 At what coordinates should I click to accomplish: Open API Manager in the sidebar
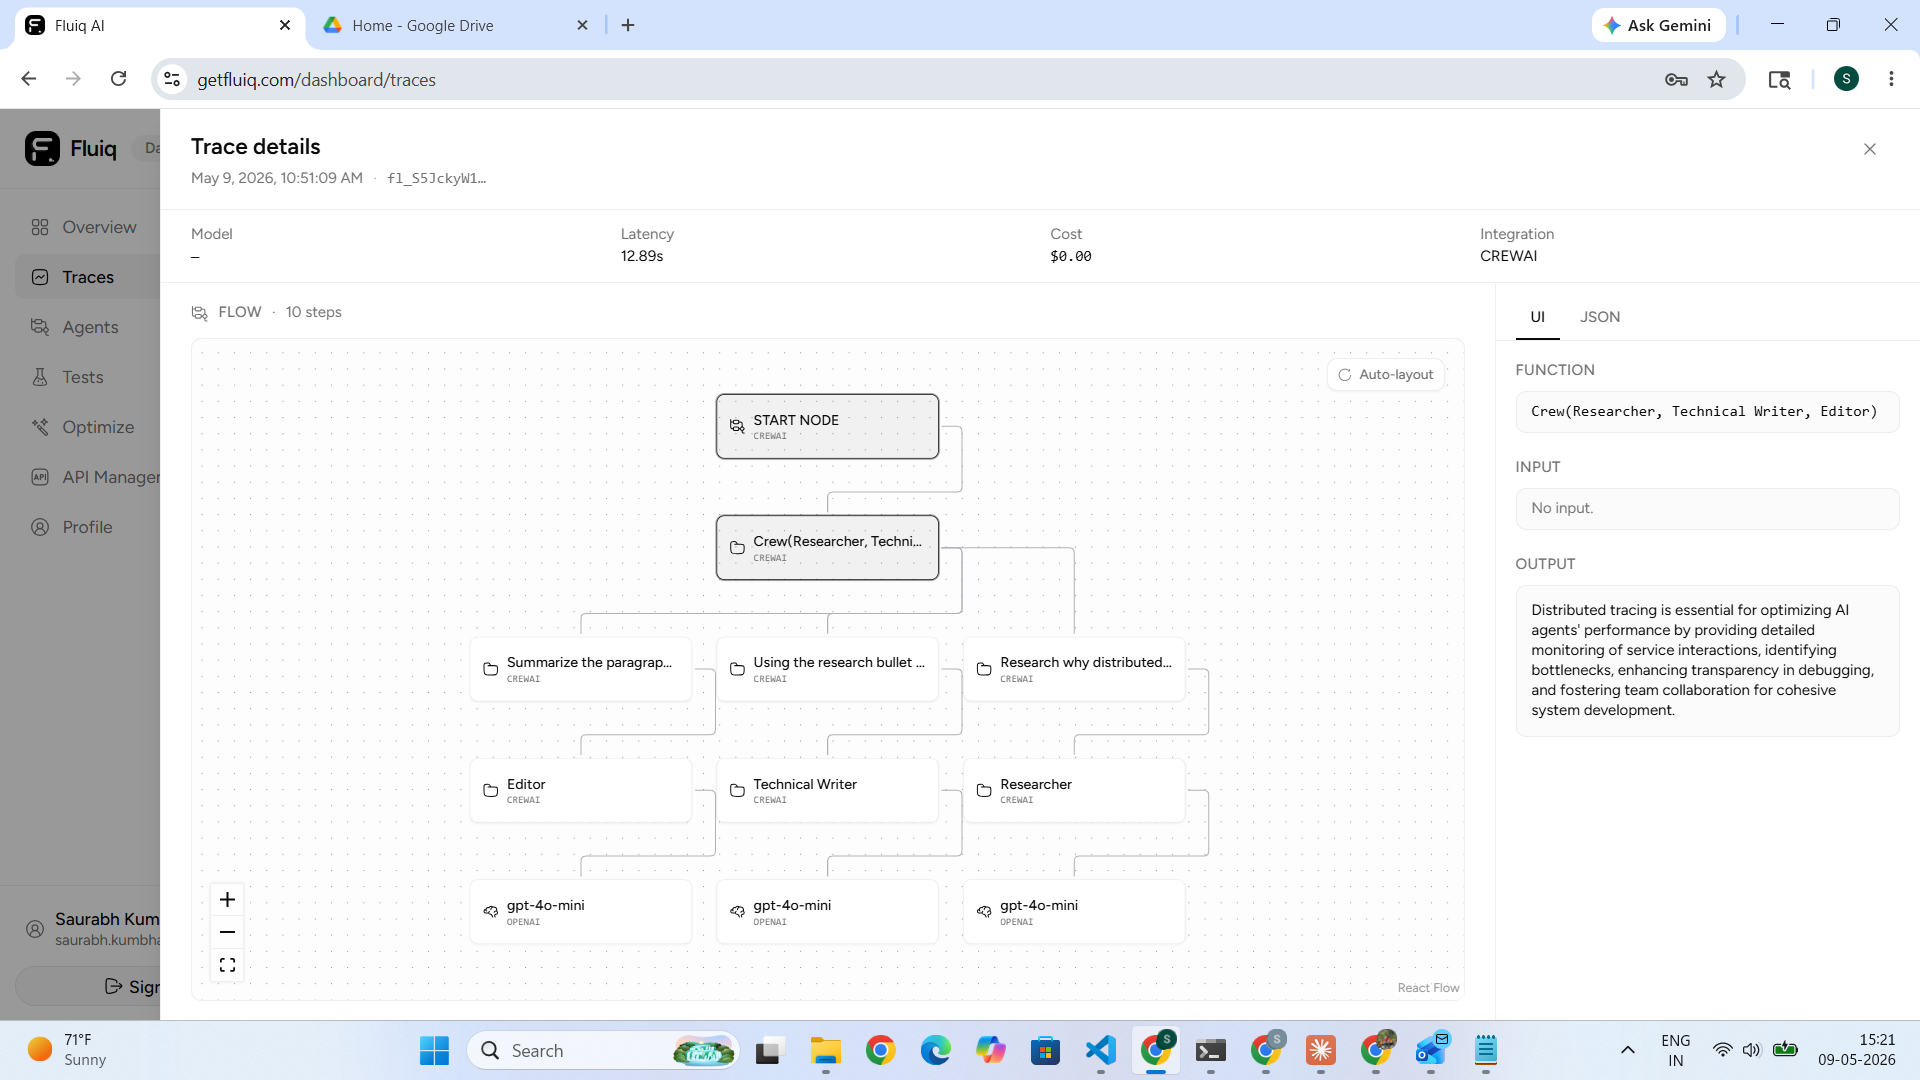coord(90,477)
